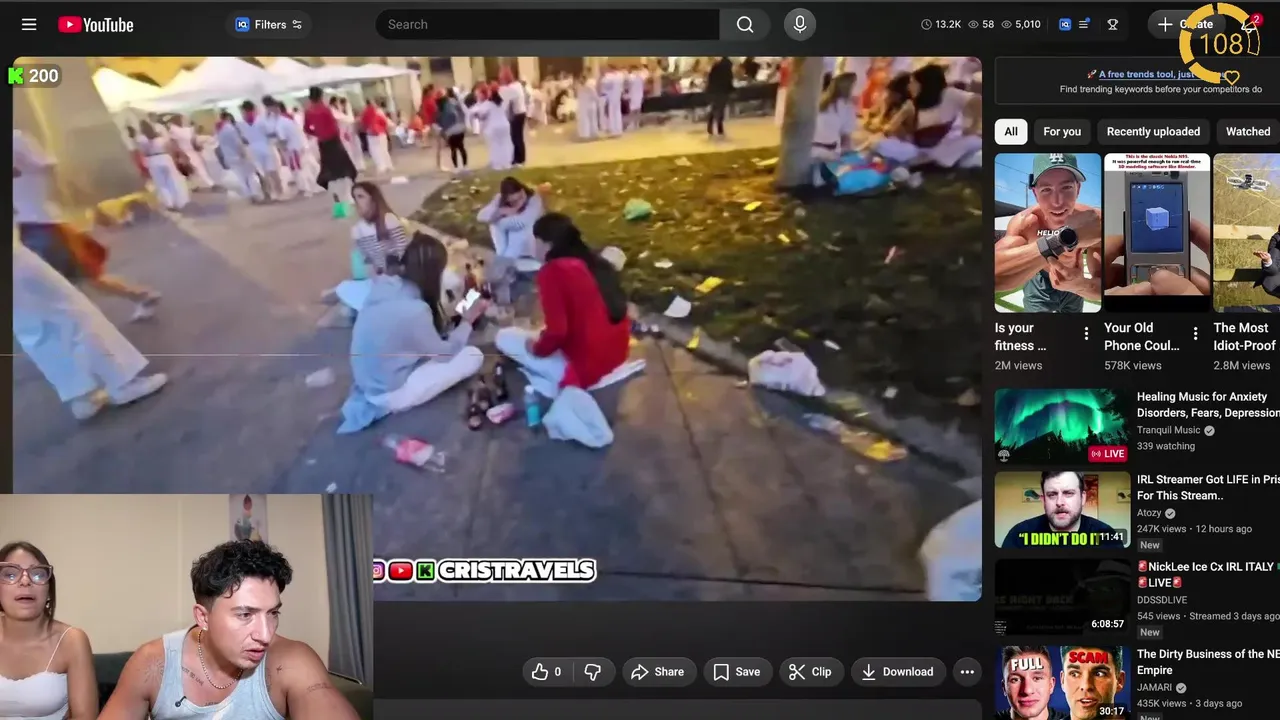Click '435K views · 3 days ago' text
Viewport: 1280px width, 720px height.
click(1190, 703)
